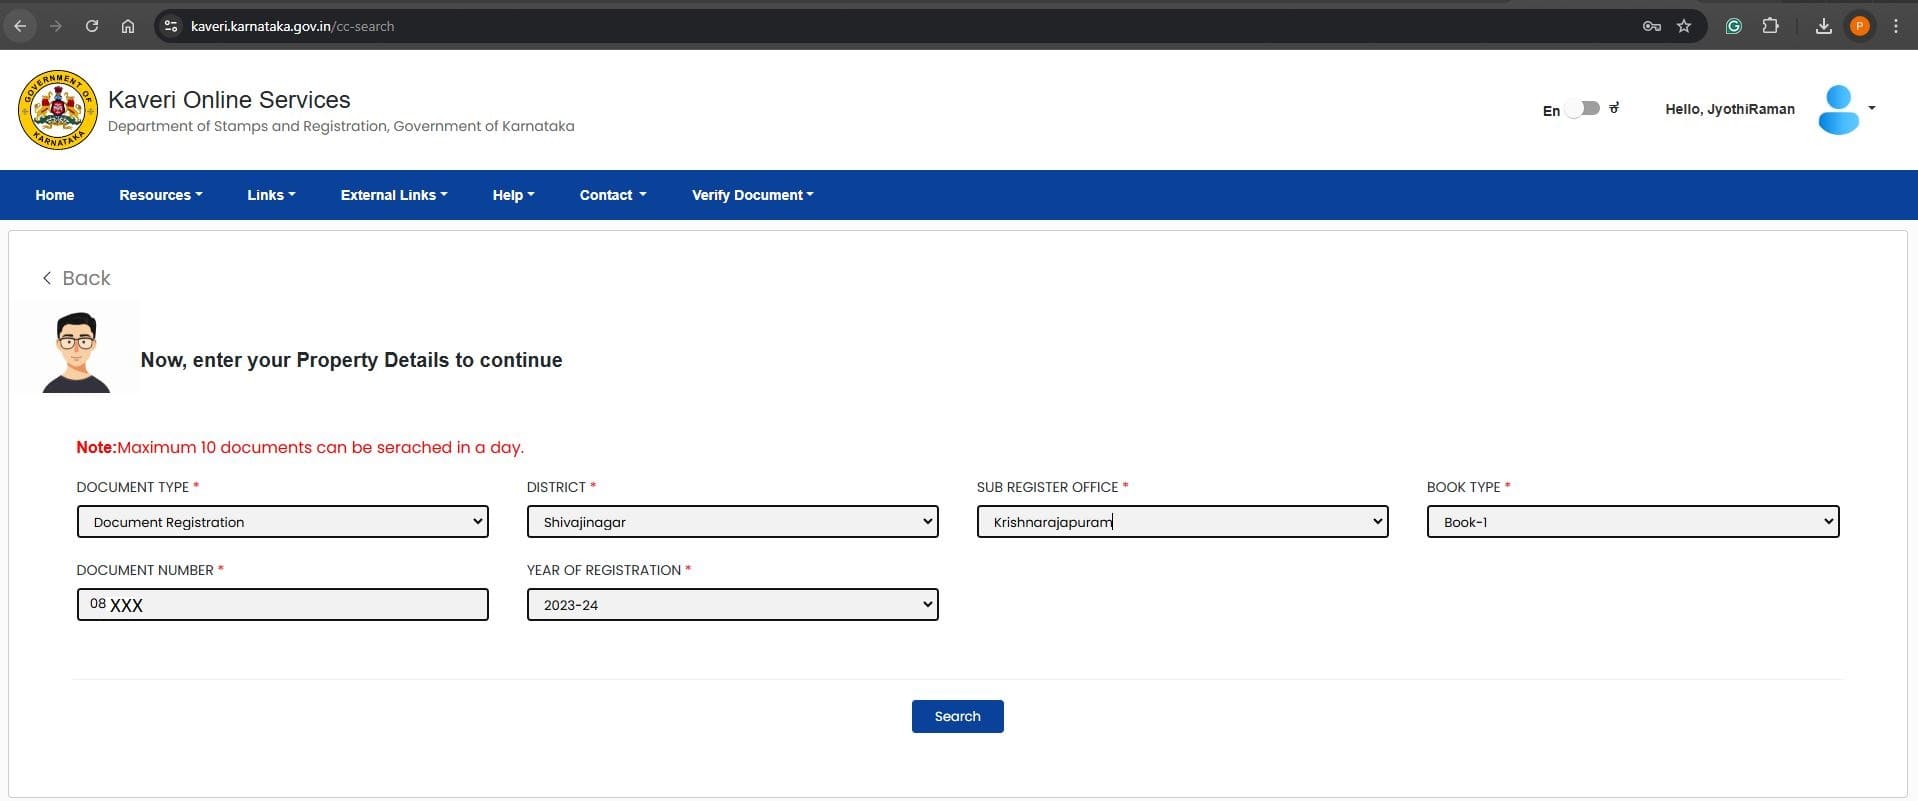Open the Verify Document menu
Screen dimensions: 1918x801
click(752, 195)
